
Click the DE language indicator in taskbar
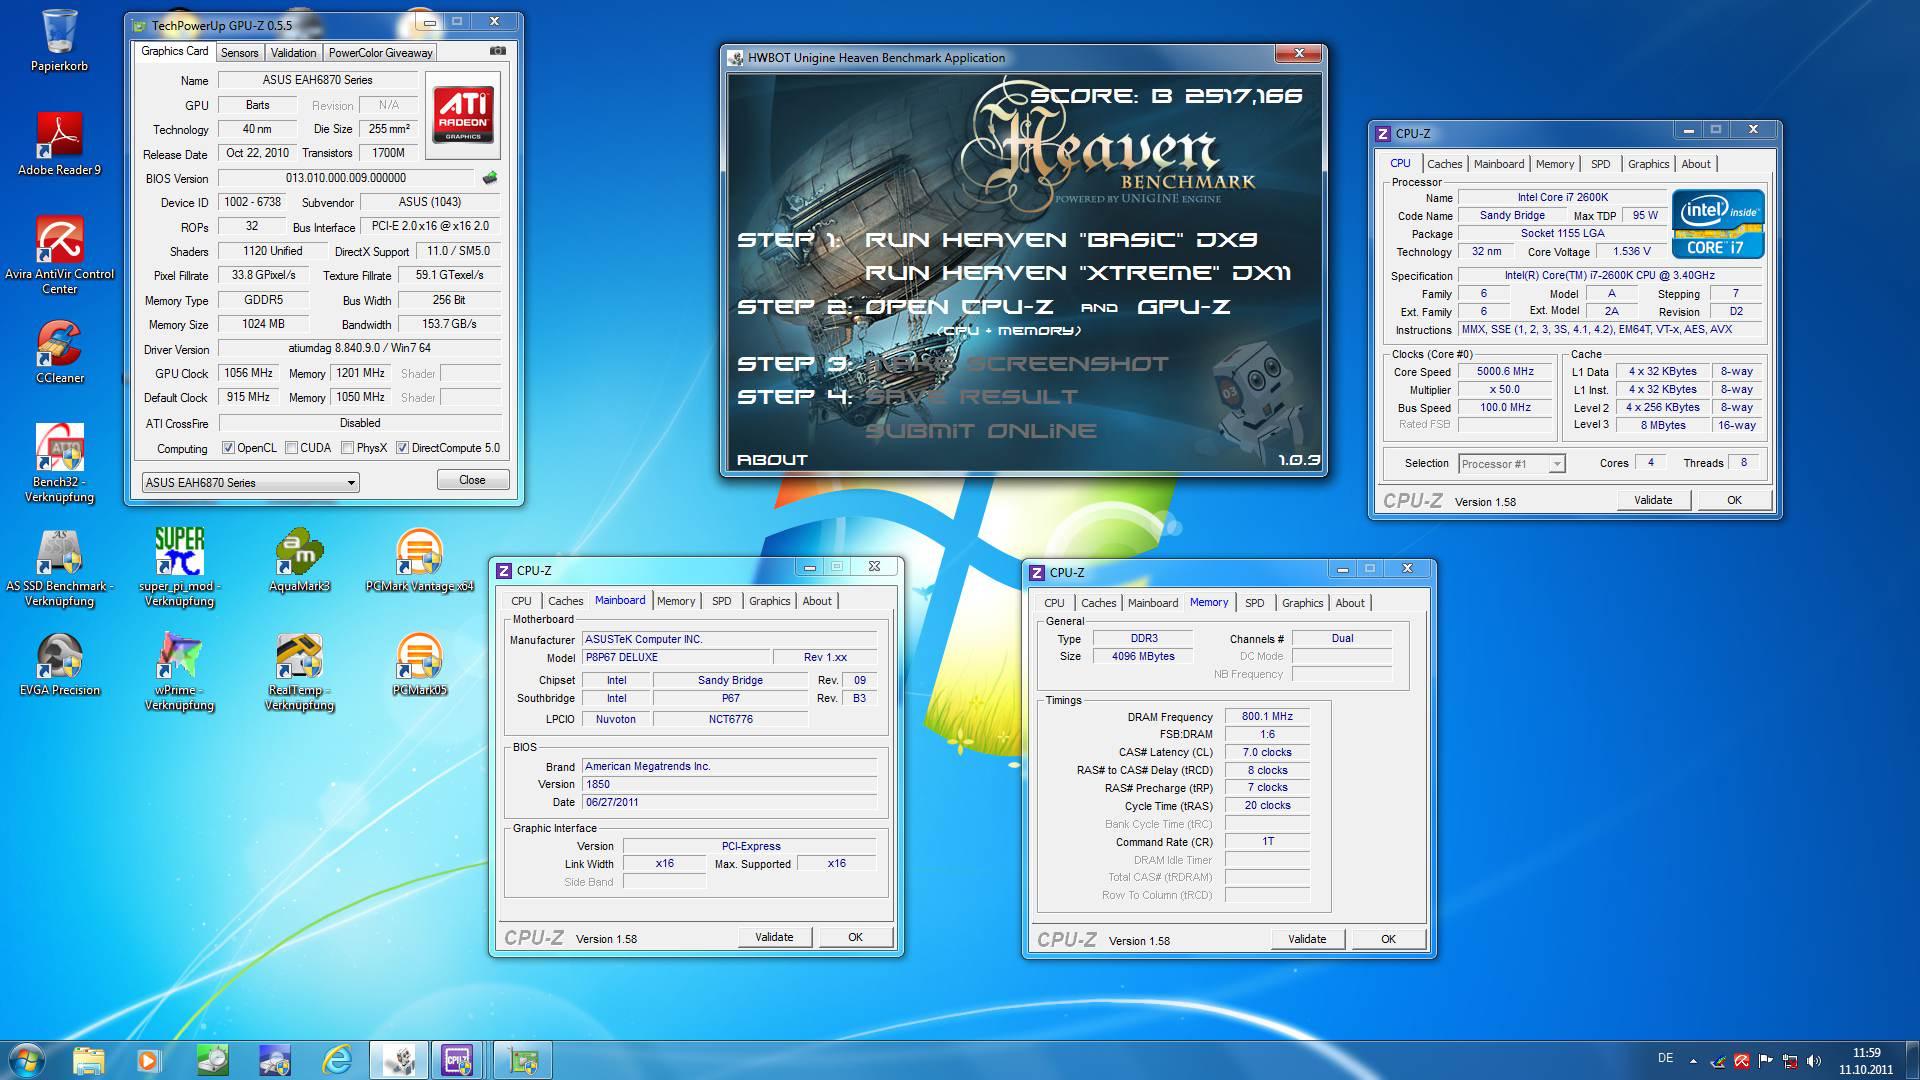[1665, 1057]
